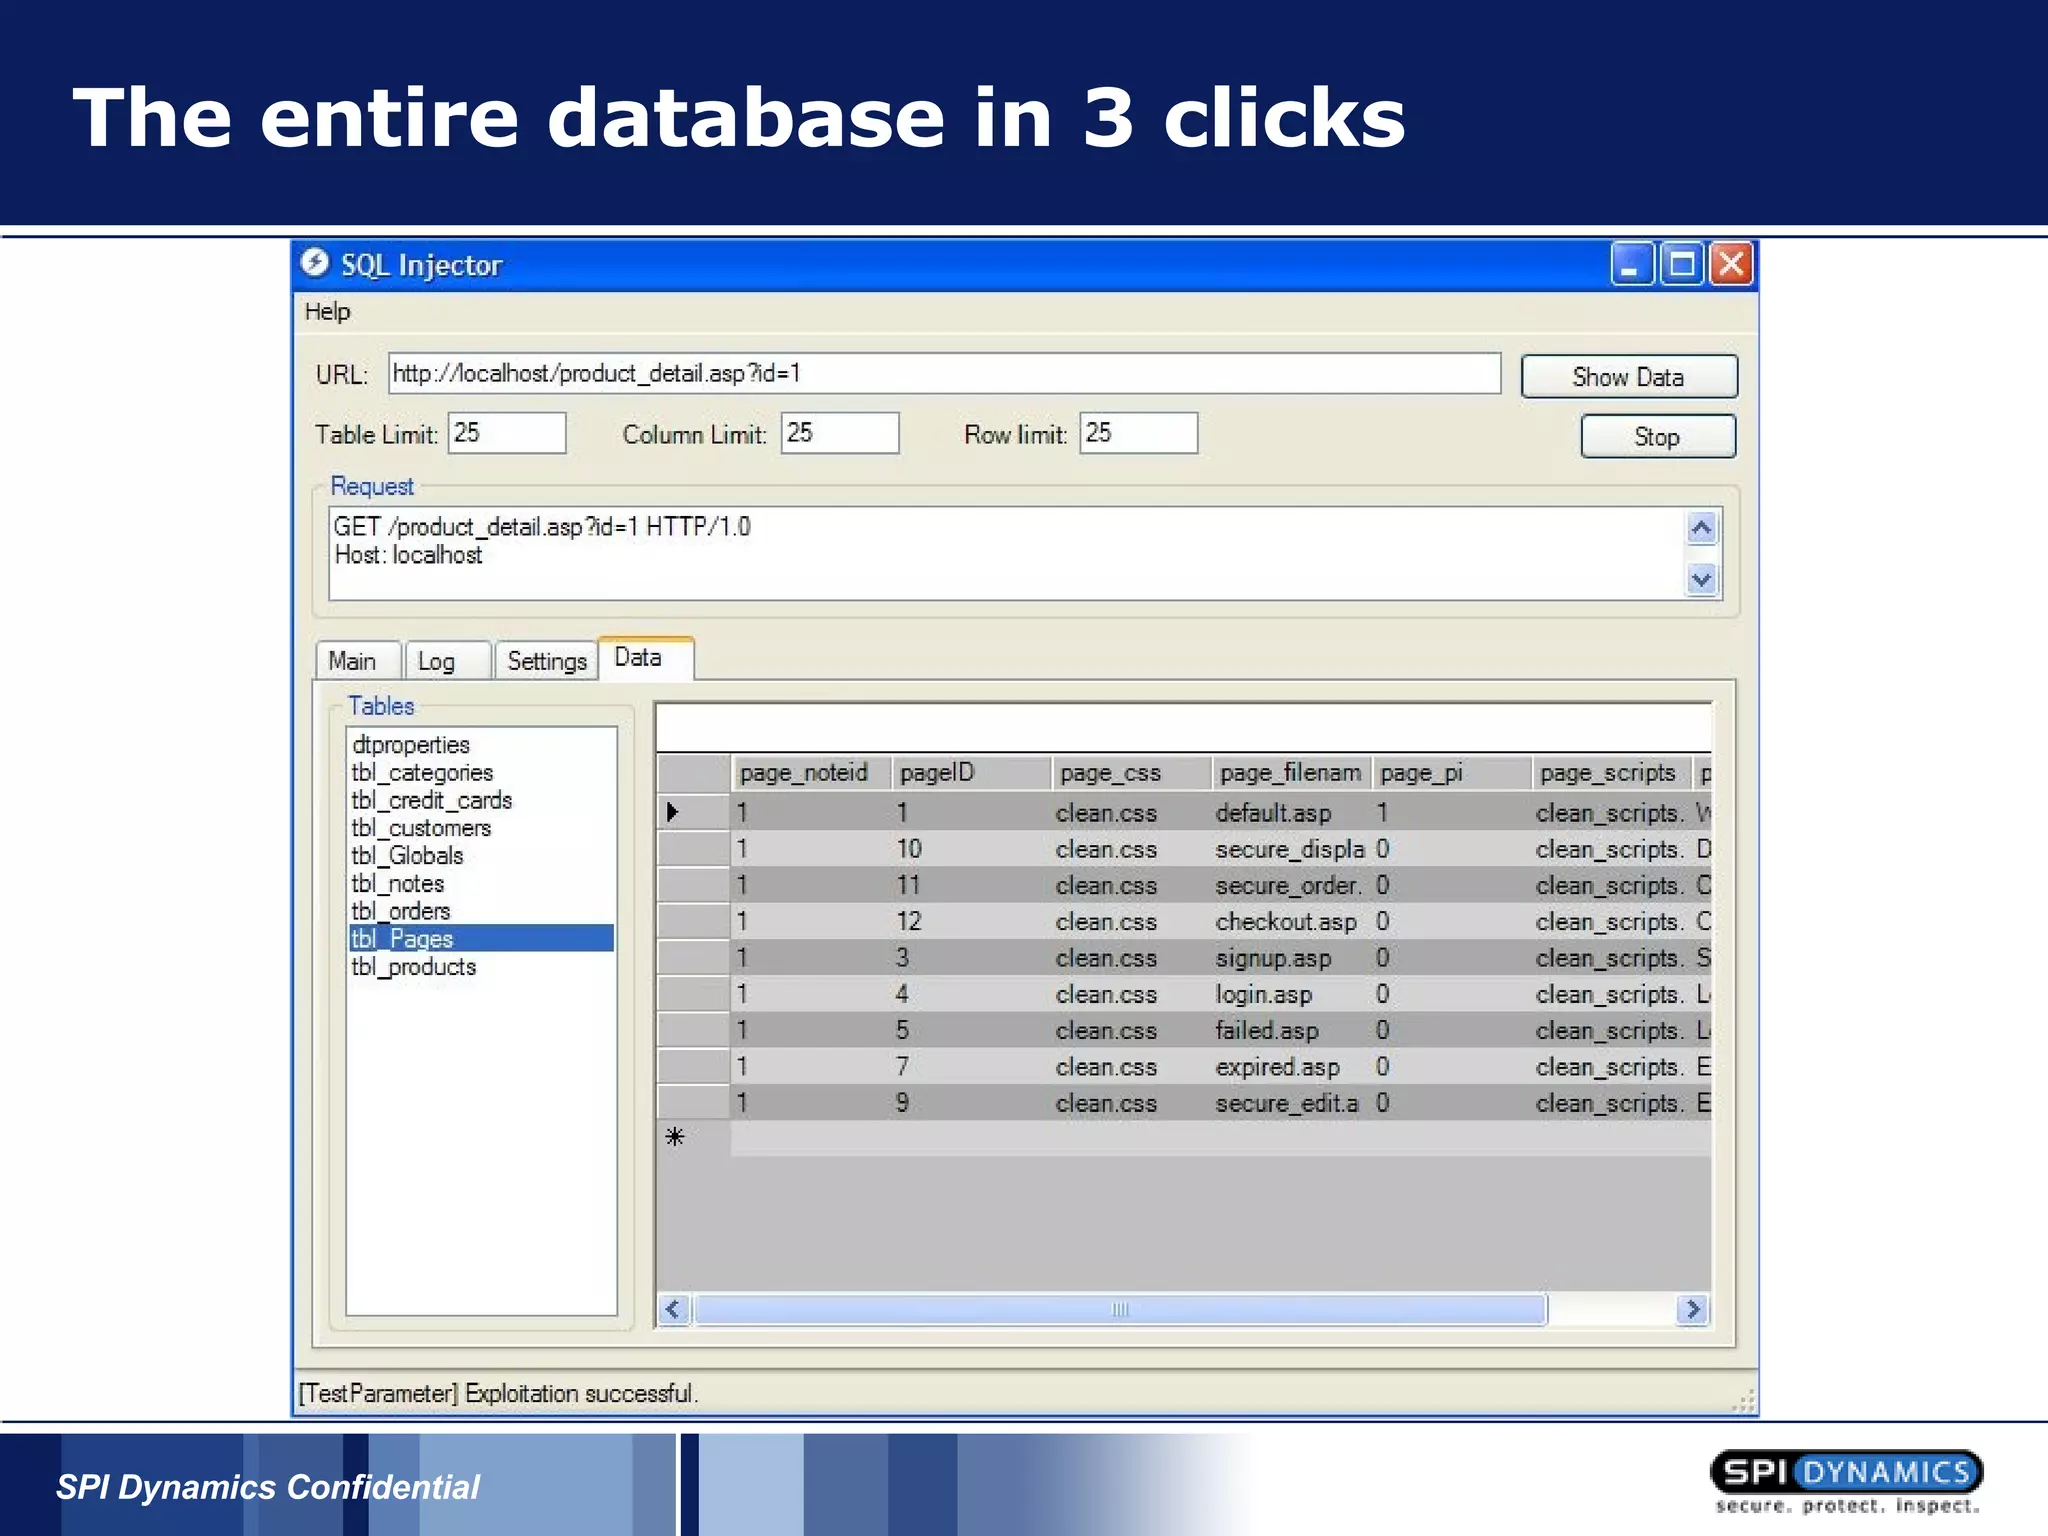Click clean_scripts. cell in login.asp row
Screen dimensions: 2048x1536
(x=1611, y=994)
